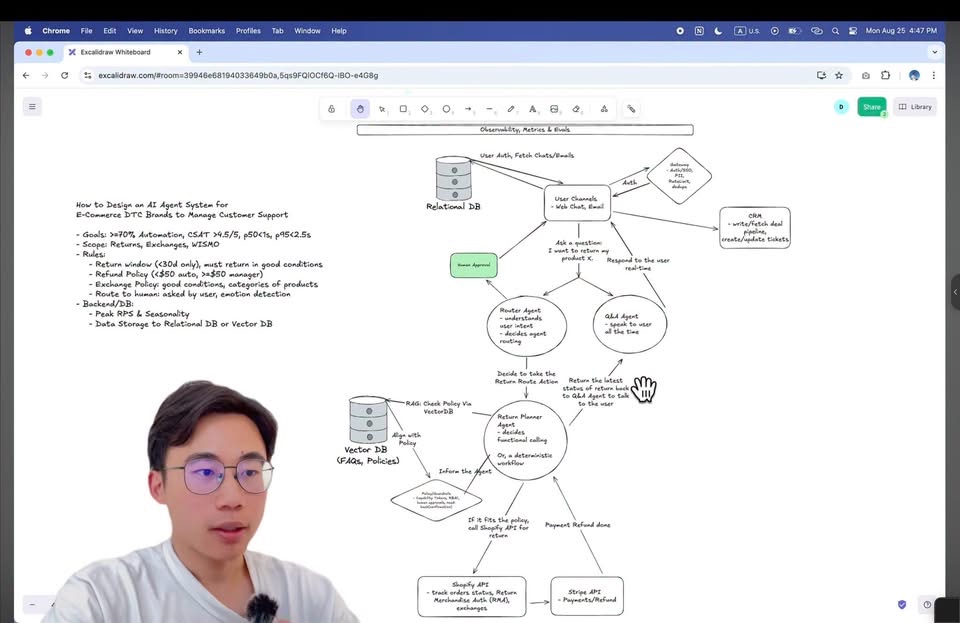This screenshot has width=960, height=623.
Task: Select the Eraser tool
Action: tap(576, 109)
